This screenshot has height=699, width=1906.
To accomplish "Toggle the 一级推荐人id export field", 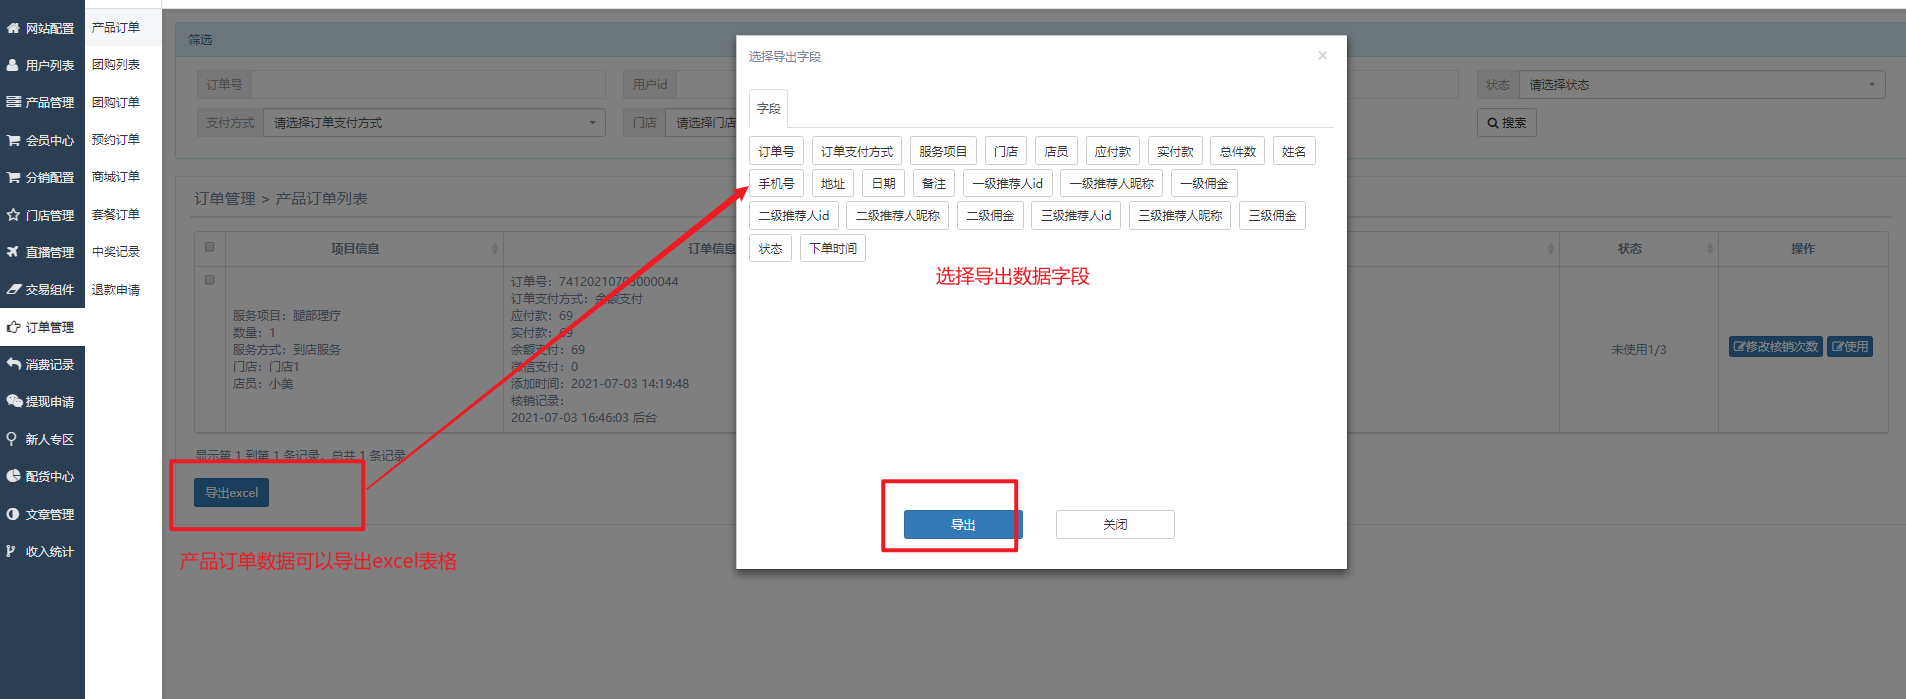I will 1008,183.
